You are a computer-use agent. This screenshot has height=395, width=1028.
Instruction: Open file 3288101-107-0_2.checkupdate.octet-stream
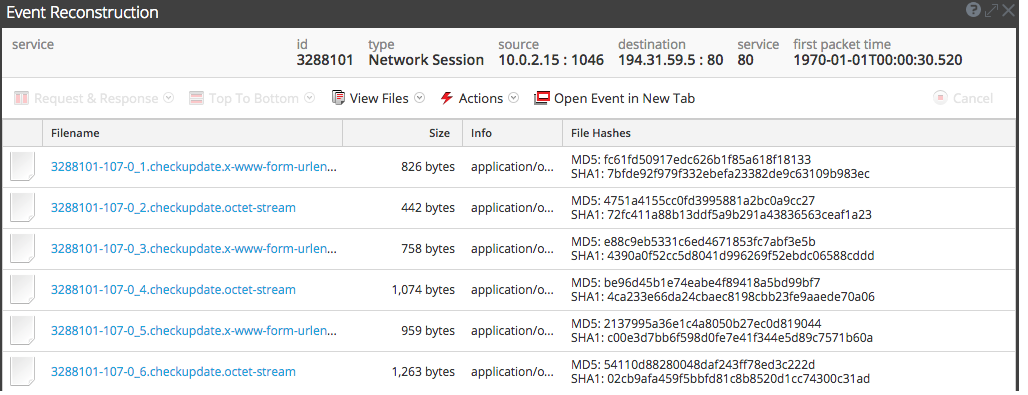click(x=173, y=207)
